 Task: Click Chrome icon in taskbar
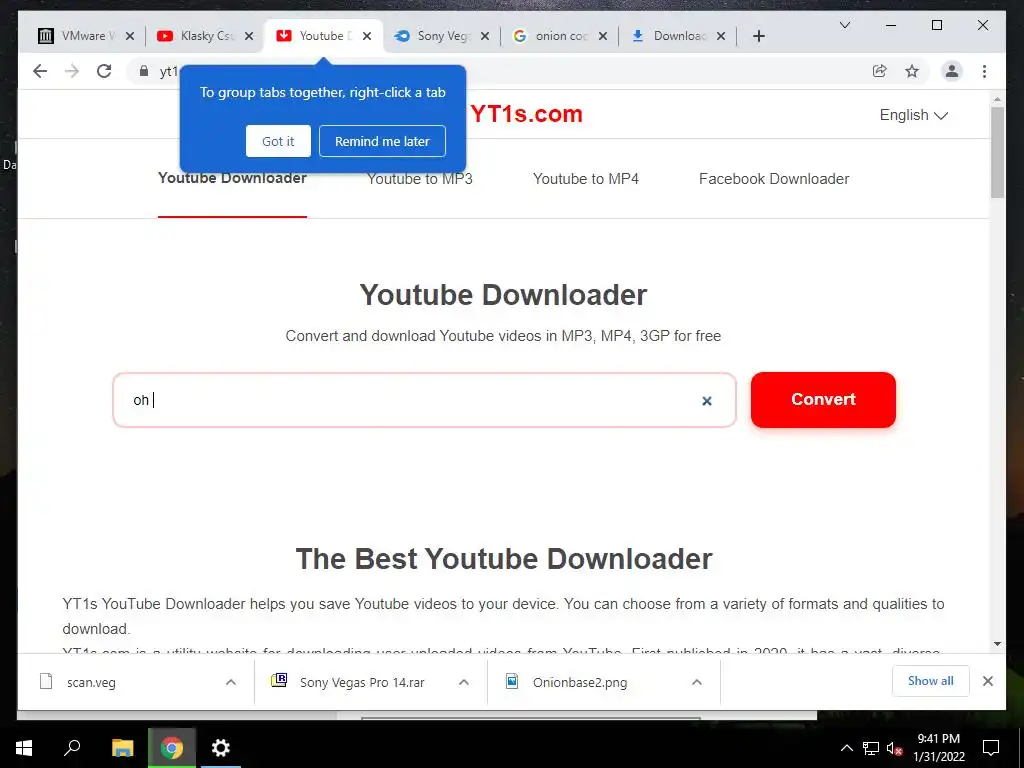(x=172, y=748)
